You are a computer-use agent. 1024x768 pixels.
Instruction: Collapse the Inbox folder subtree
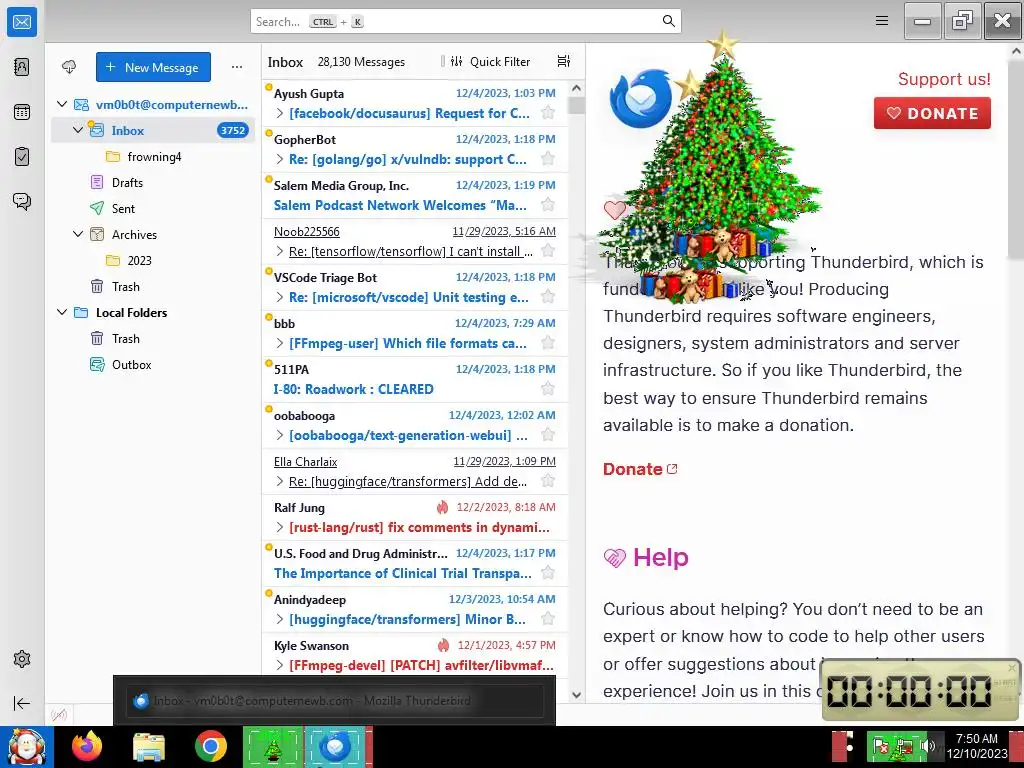(78, 130)
